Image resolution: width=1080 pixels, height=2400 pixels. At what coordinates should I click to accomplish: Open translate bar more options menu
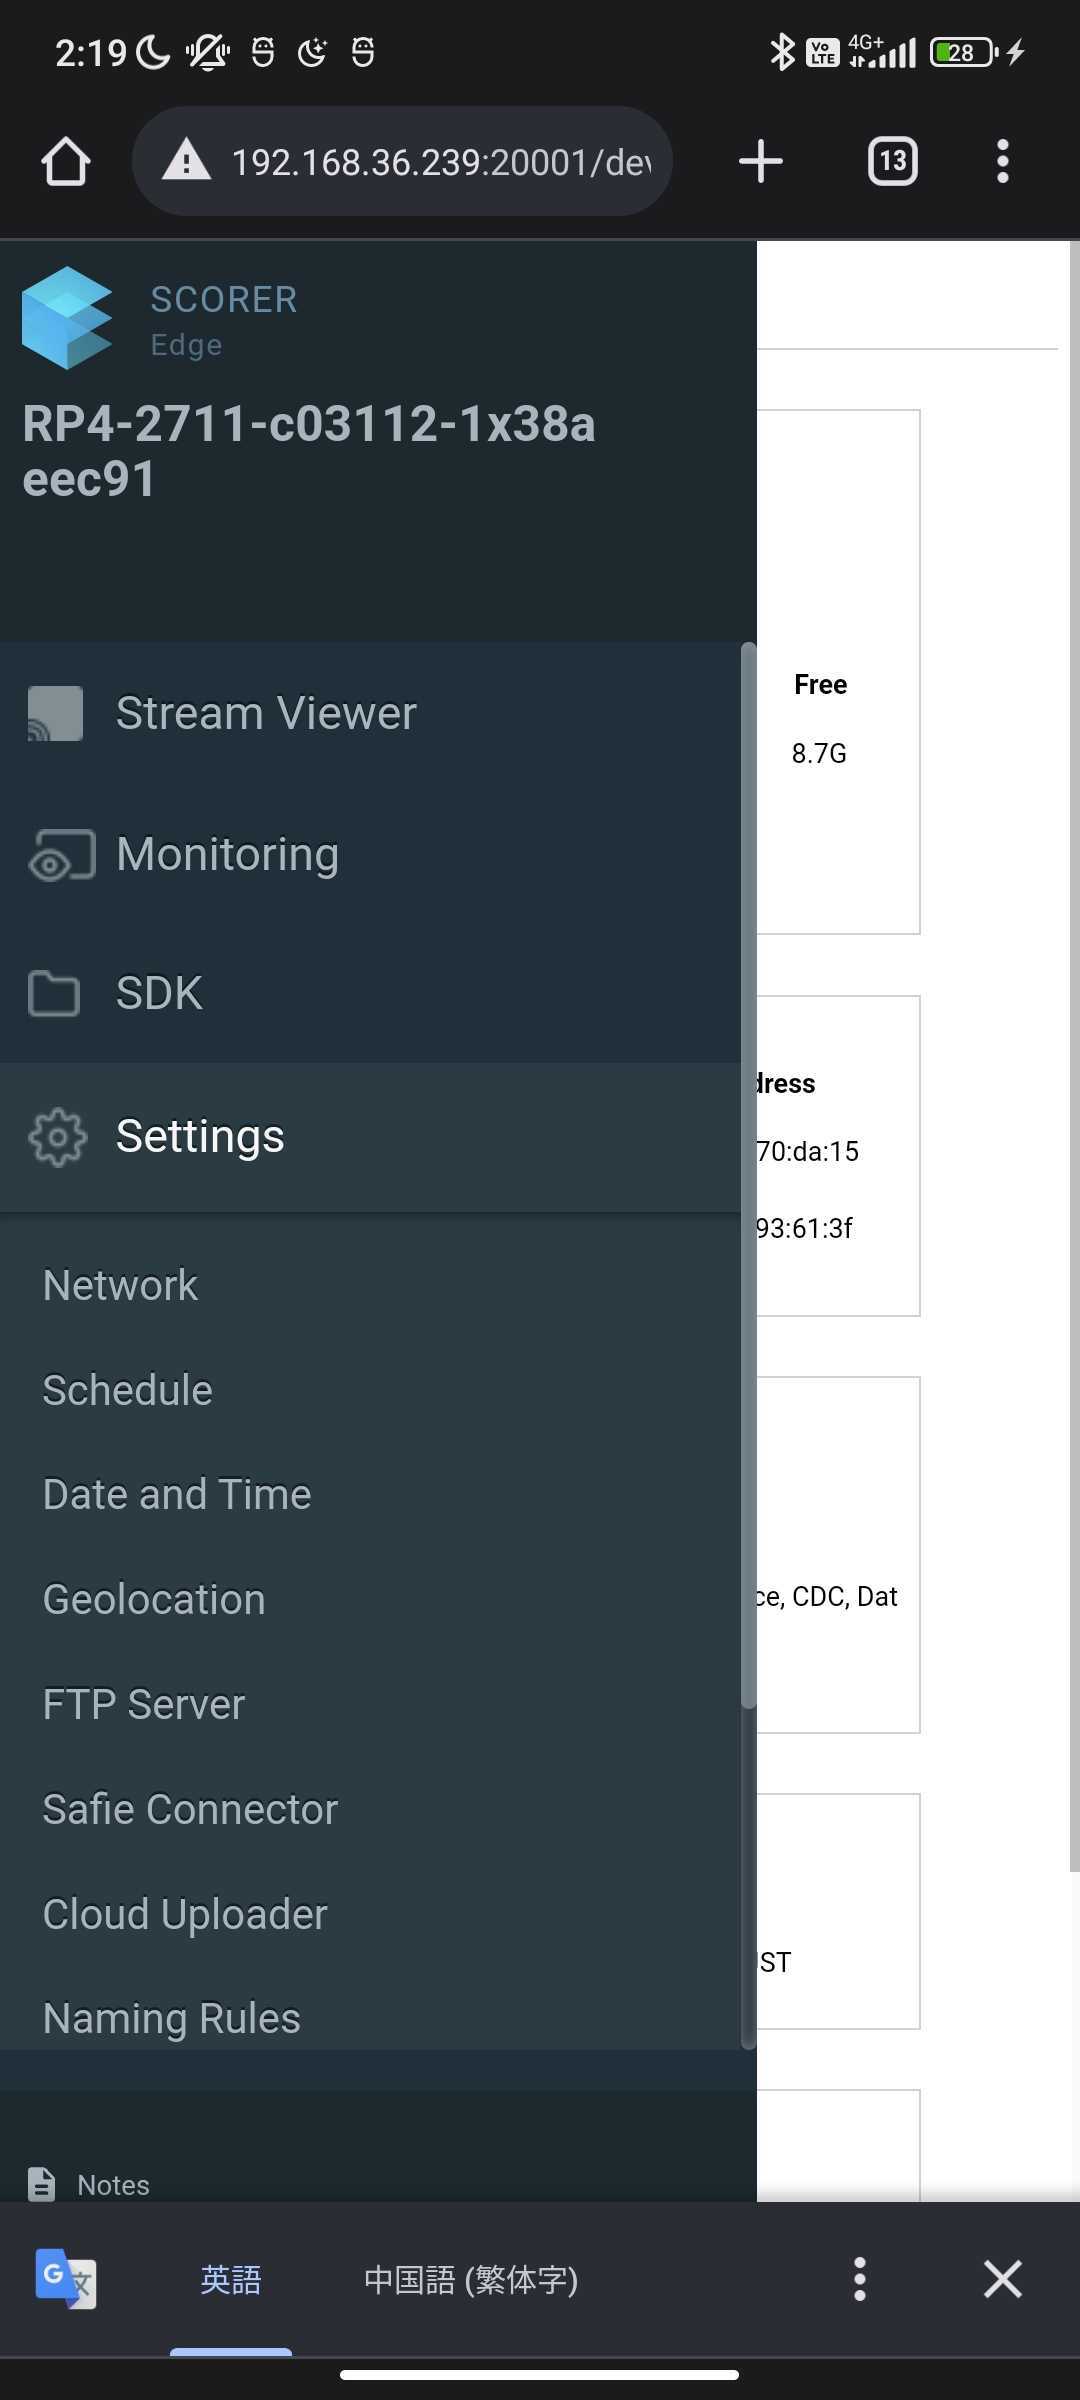coord(859,2279)
